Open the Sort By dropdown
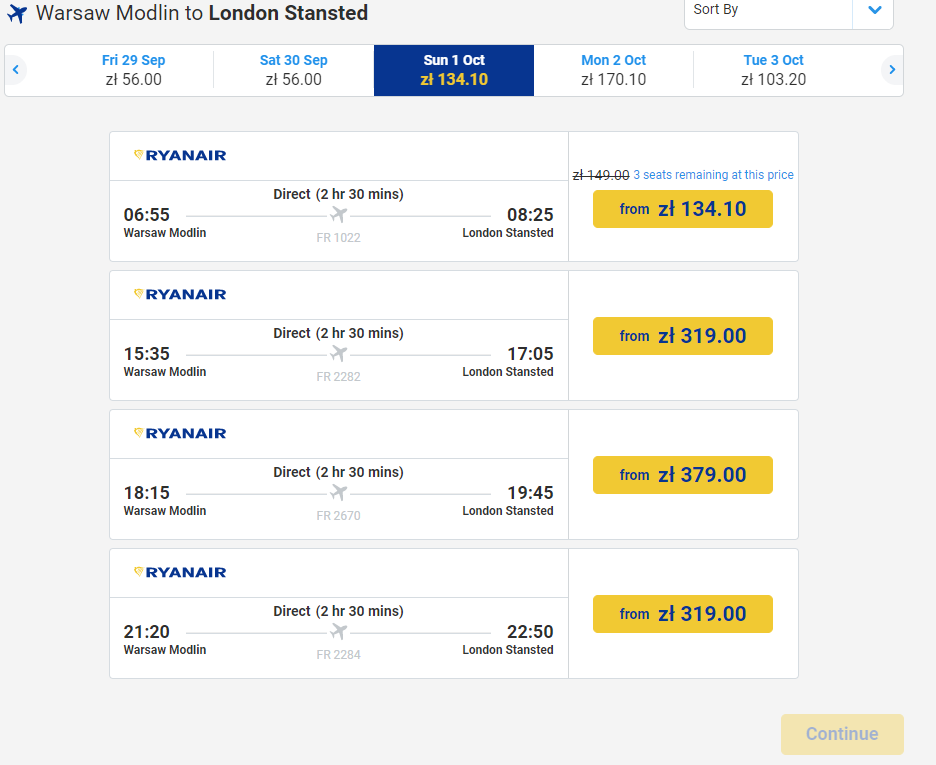The width and height of the screenshot is (936, 765). [789, 11]
